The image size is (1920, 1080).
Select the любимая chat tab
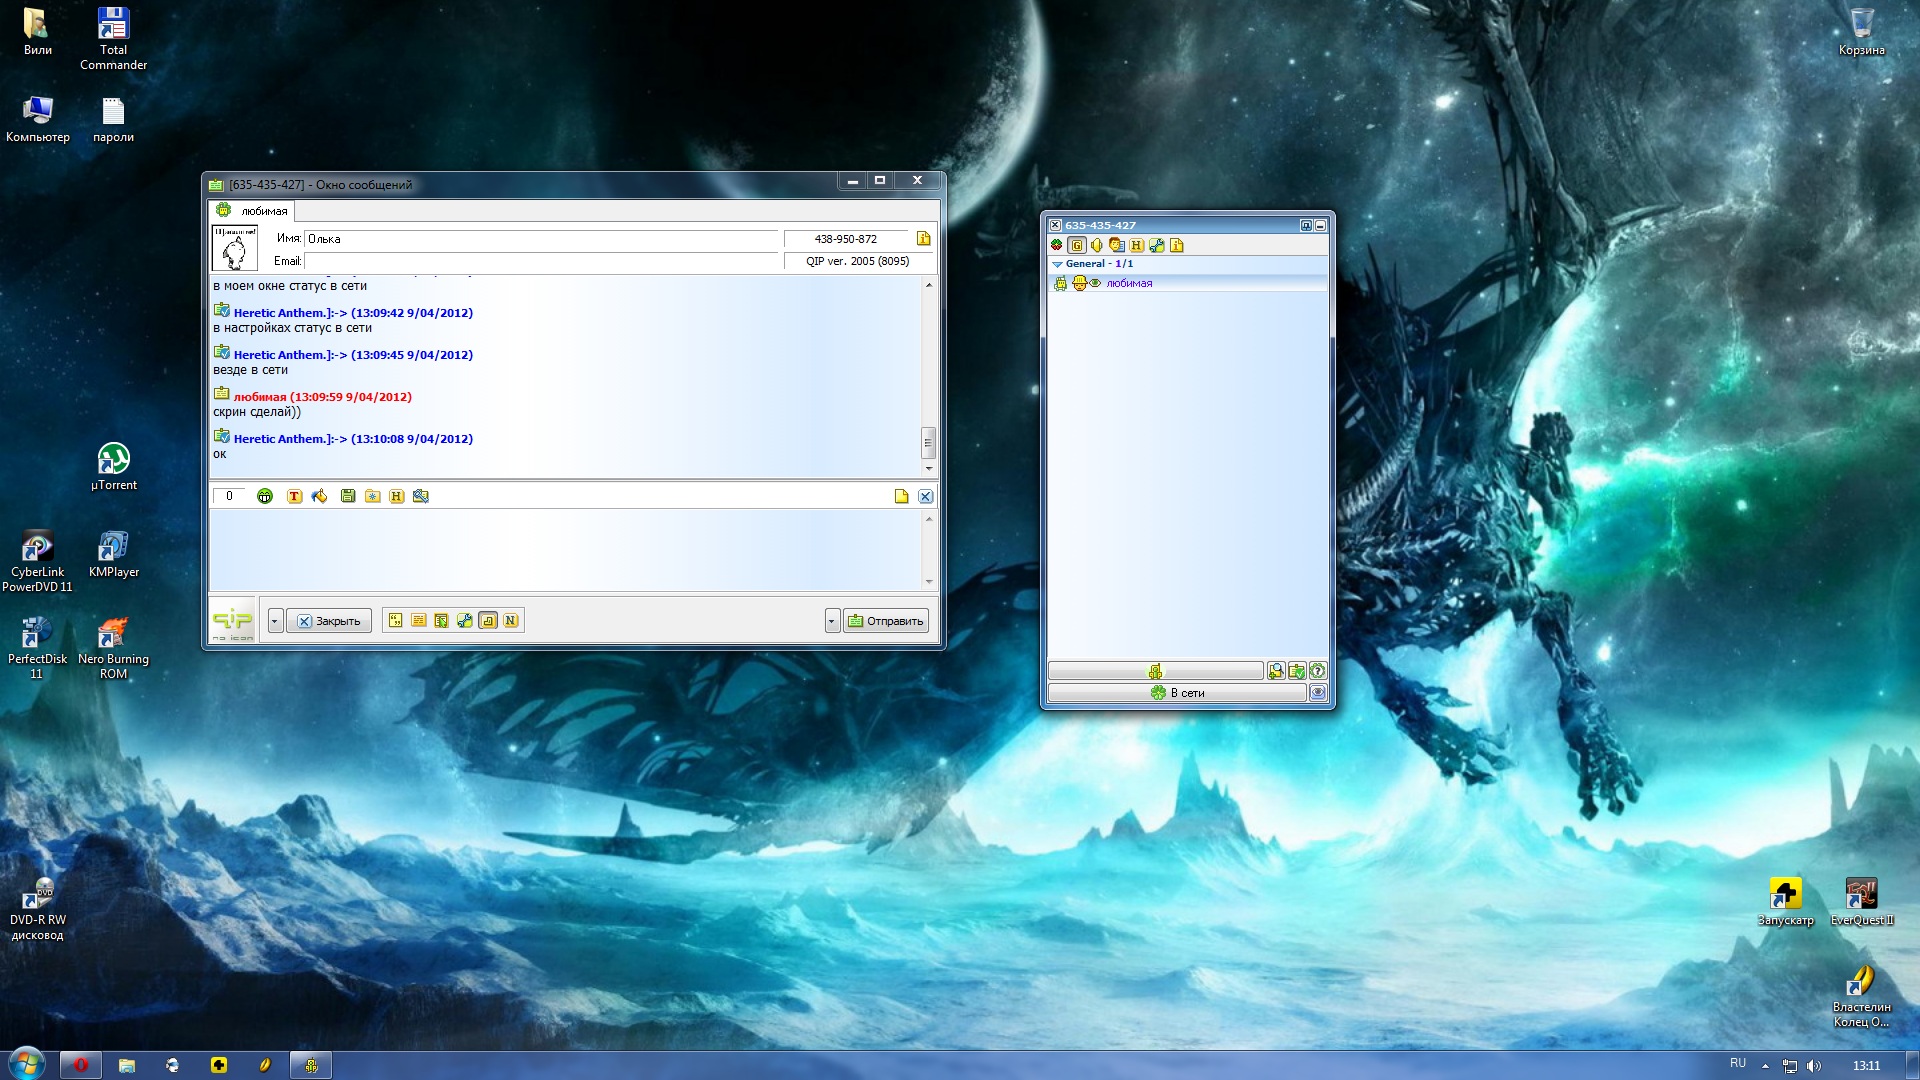[252, 210]
